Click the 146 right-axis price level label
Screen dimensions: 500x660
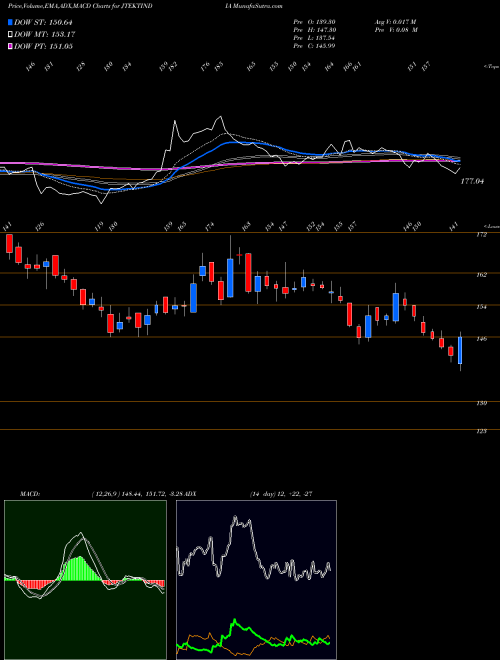482,339
